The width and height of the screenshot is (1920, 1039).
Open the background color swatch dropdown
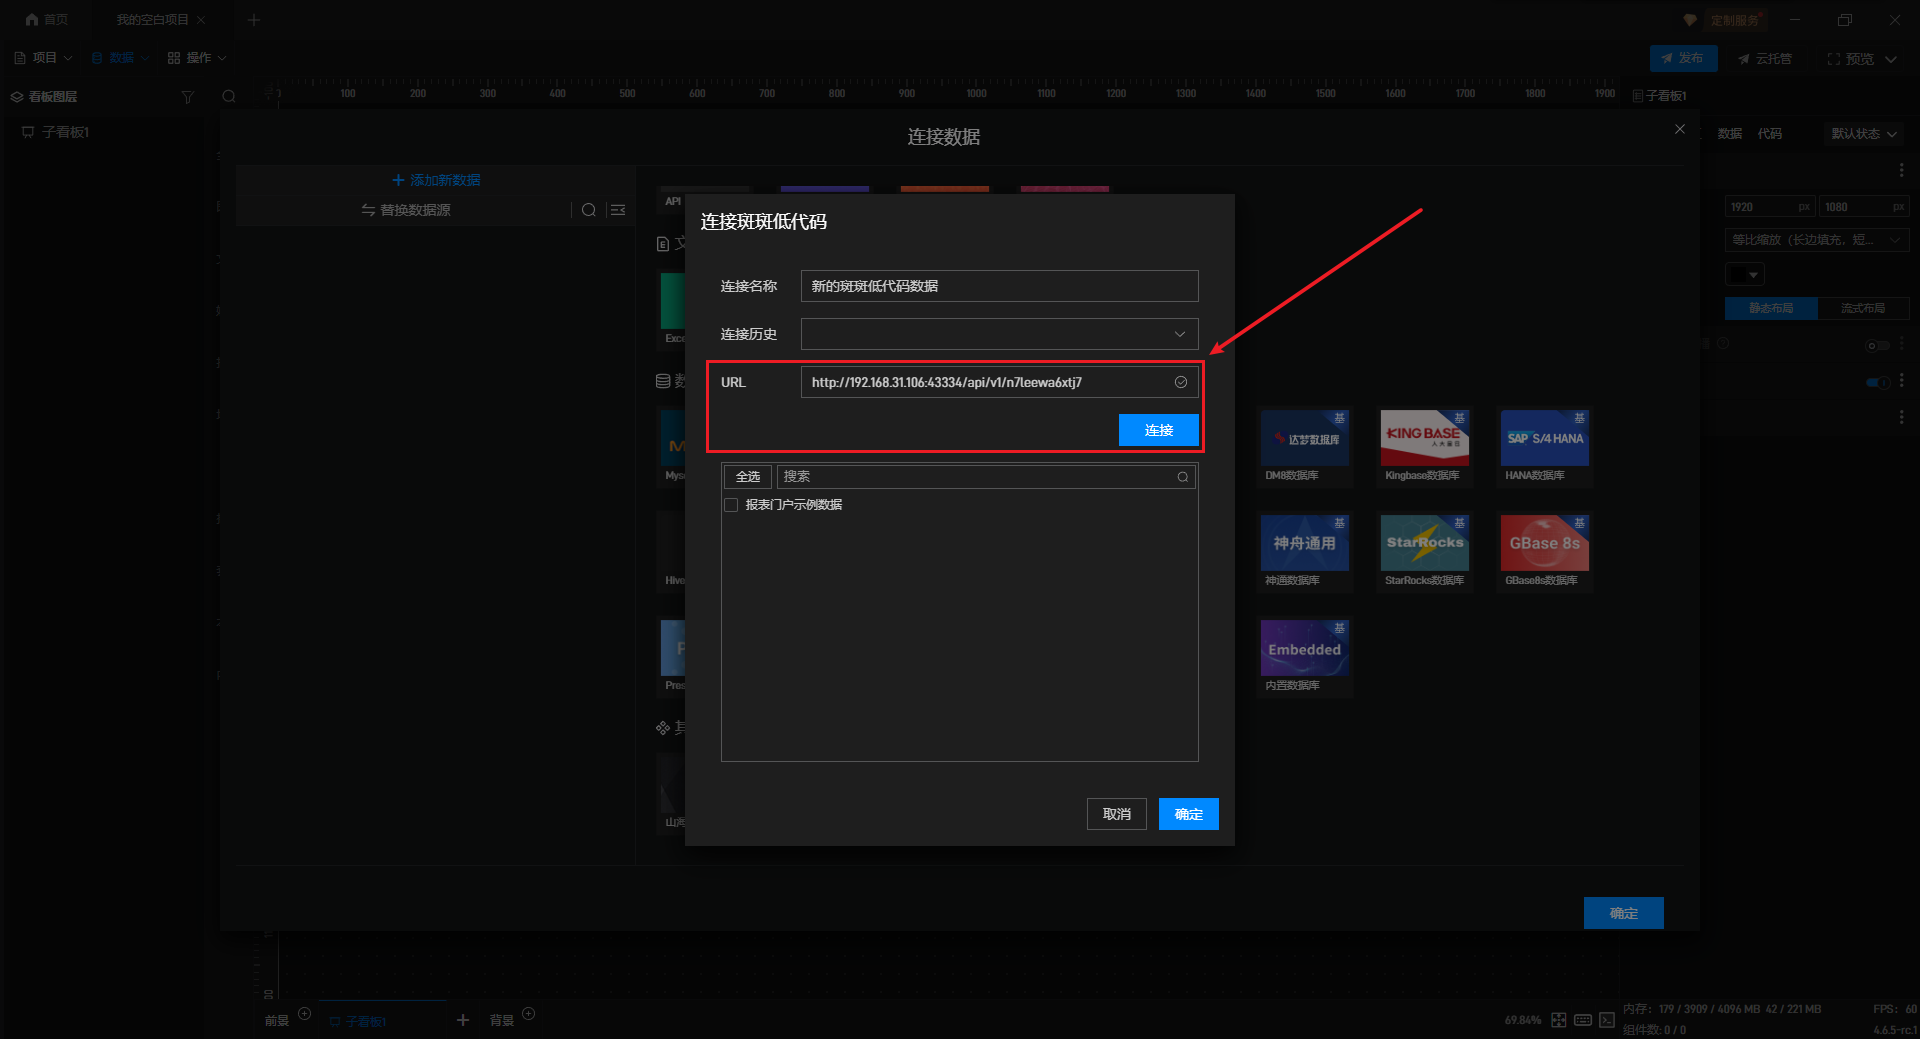coord(1745,274)
